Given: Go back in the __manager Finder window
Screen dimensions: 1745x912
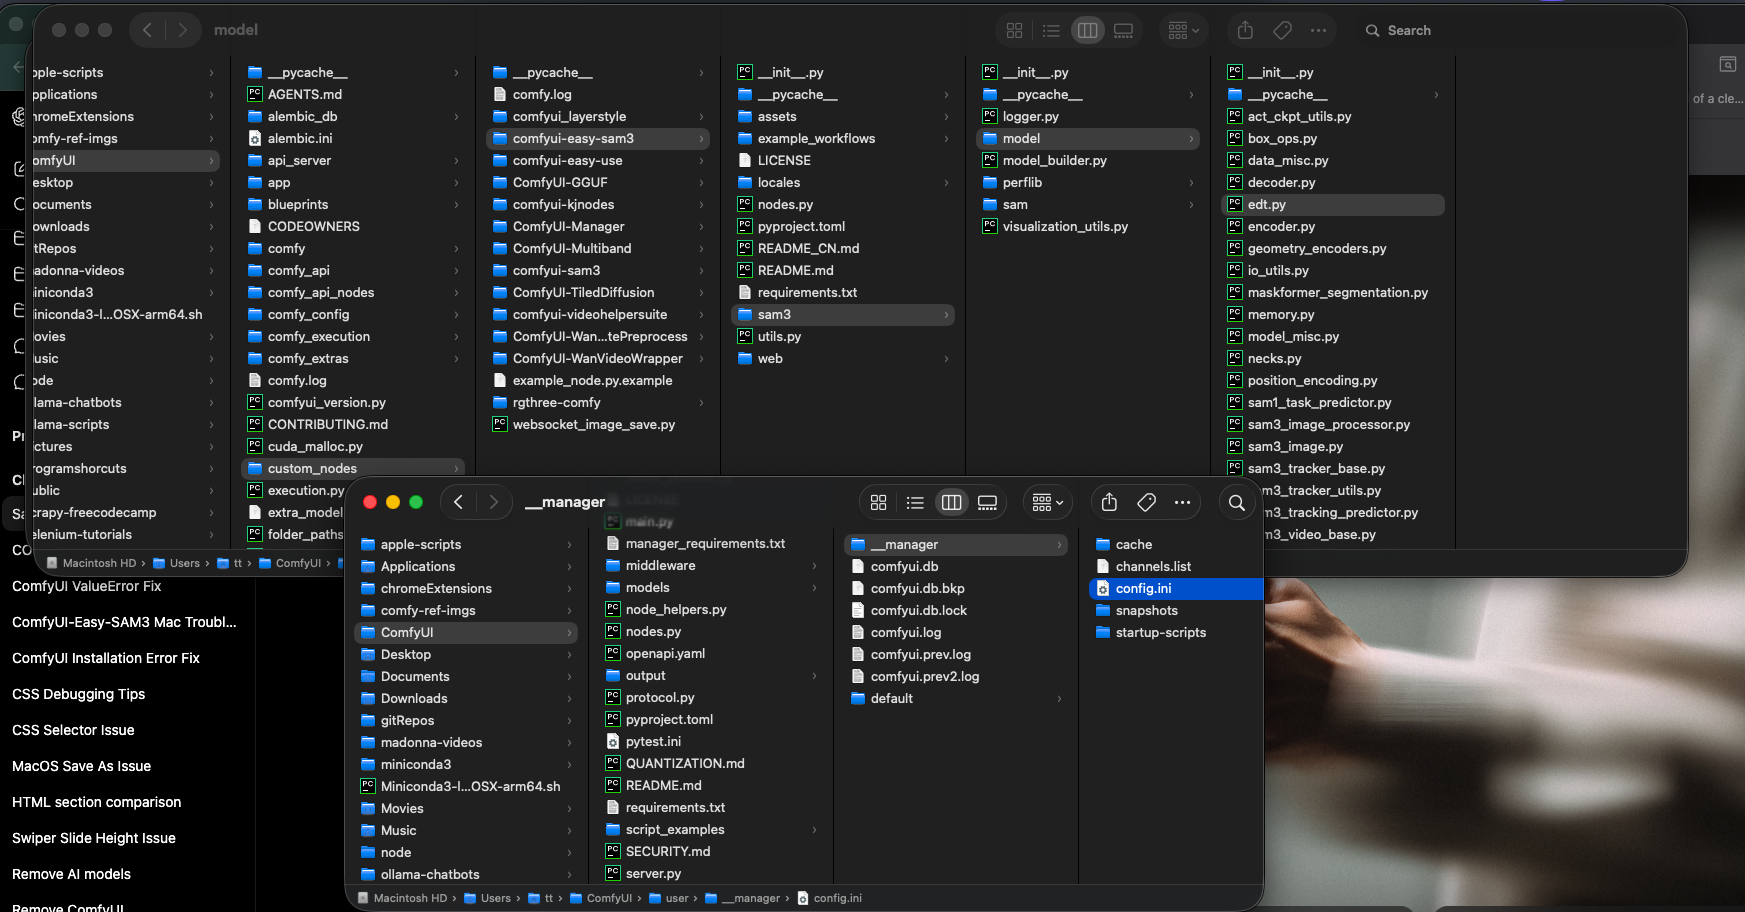Looking at the screenshot, I should pos(458,502).
